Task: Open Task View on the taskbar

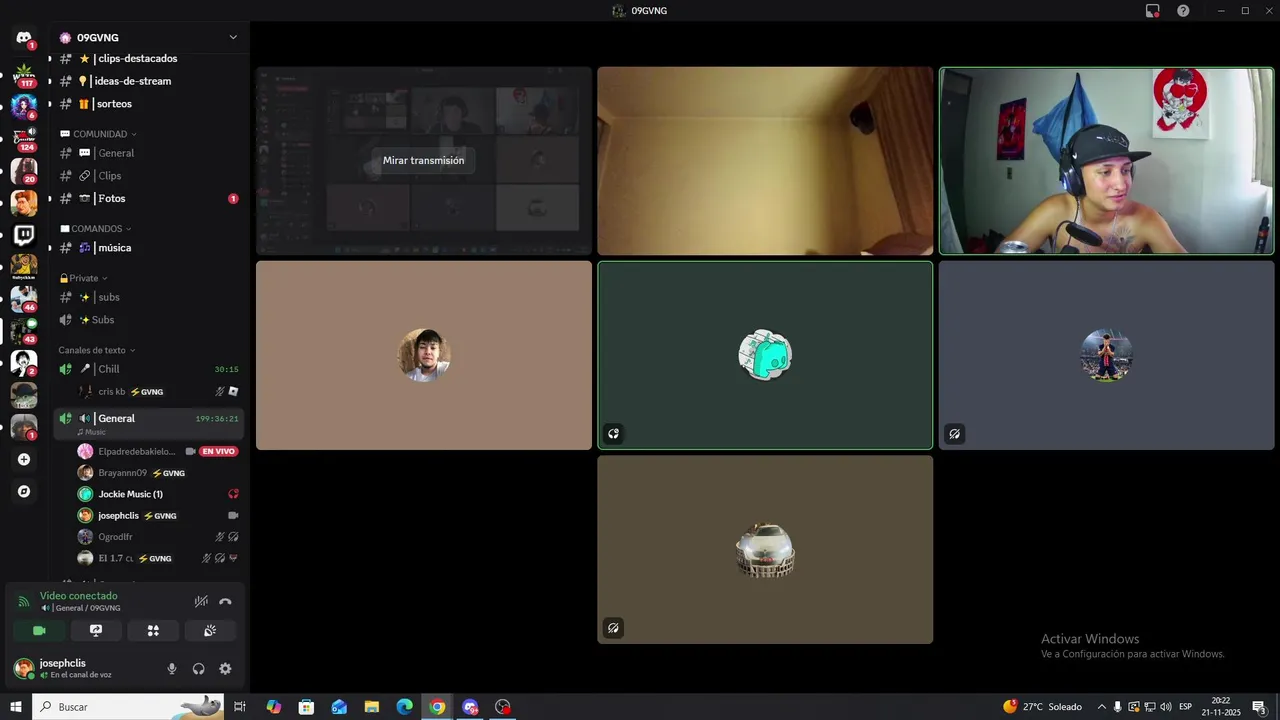Action: coord(240,707)
